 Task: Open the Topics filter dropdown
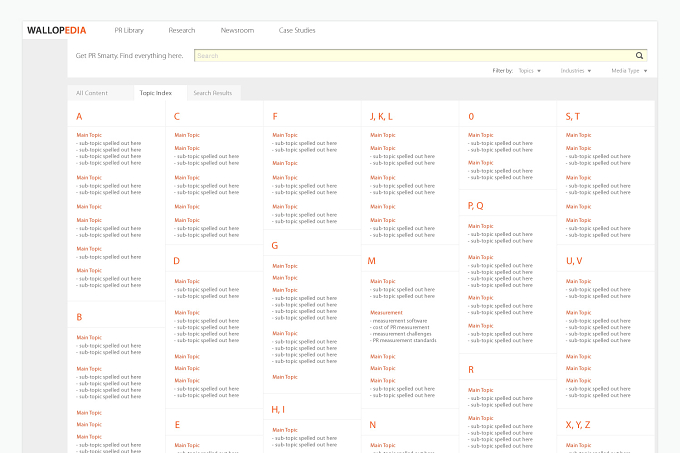(530, 71)
